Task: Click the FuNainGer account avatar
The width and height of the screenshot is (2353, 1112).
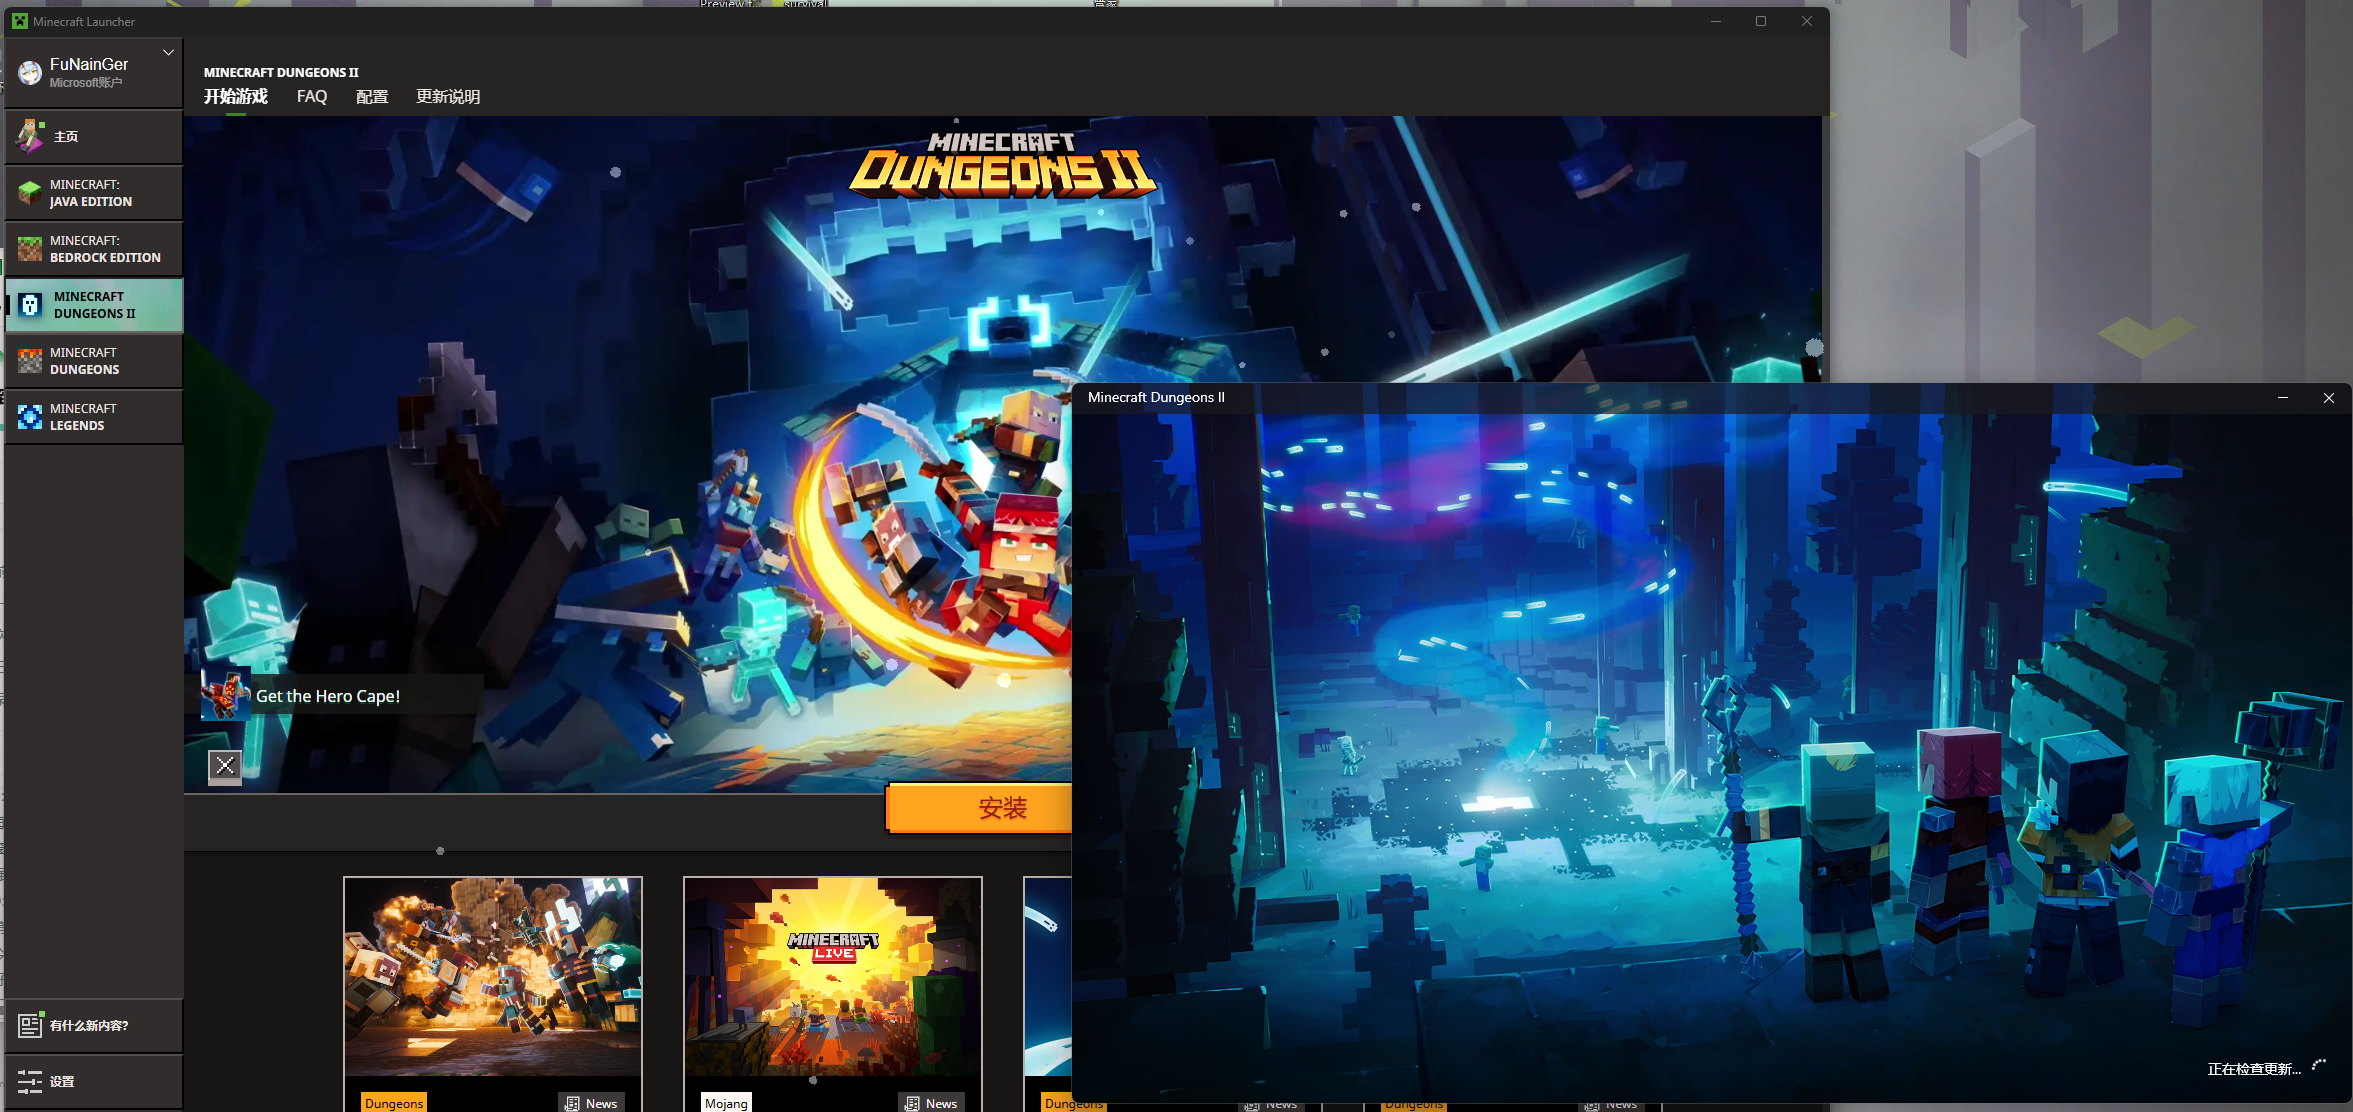Action: point(30,72)
